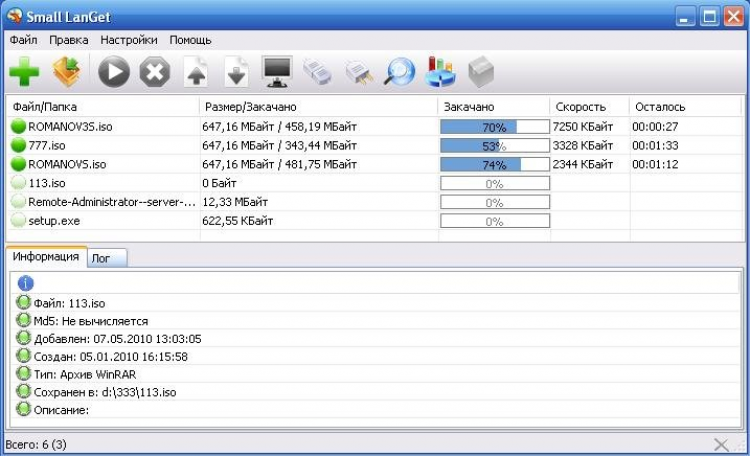Click remaining time 00:01:12

pos(655,165)
